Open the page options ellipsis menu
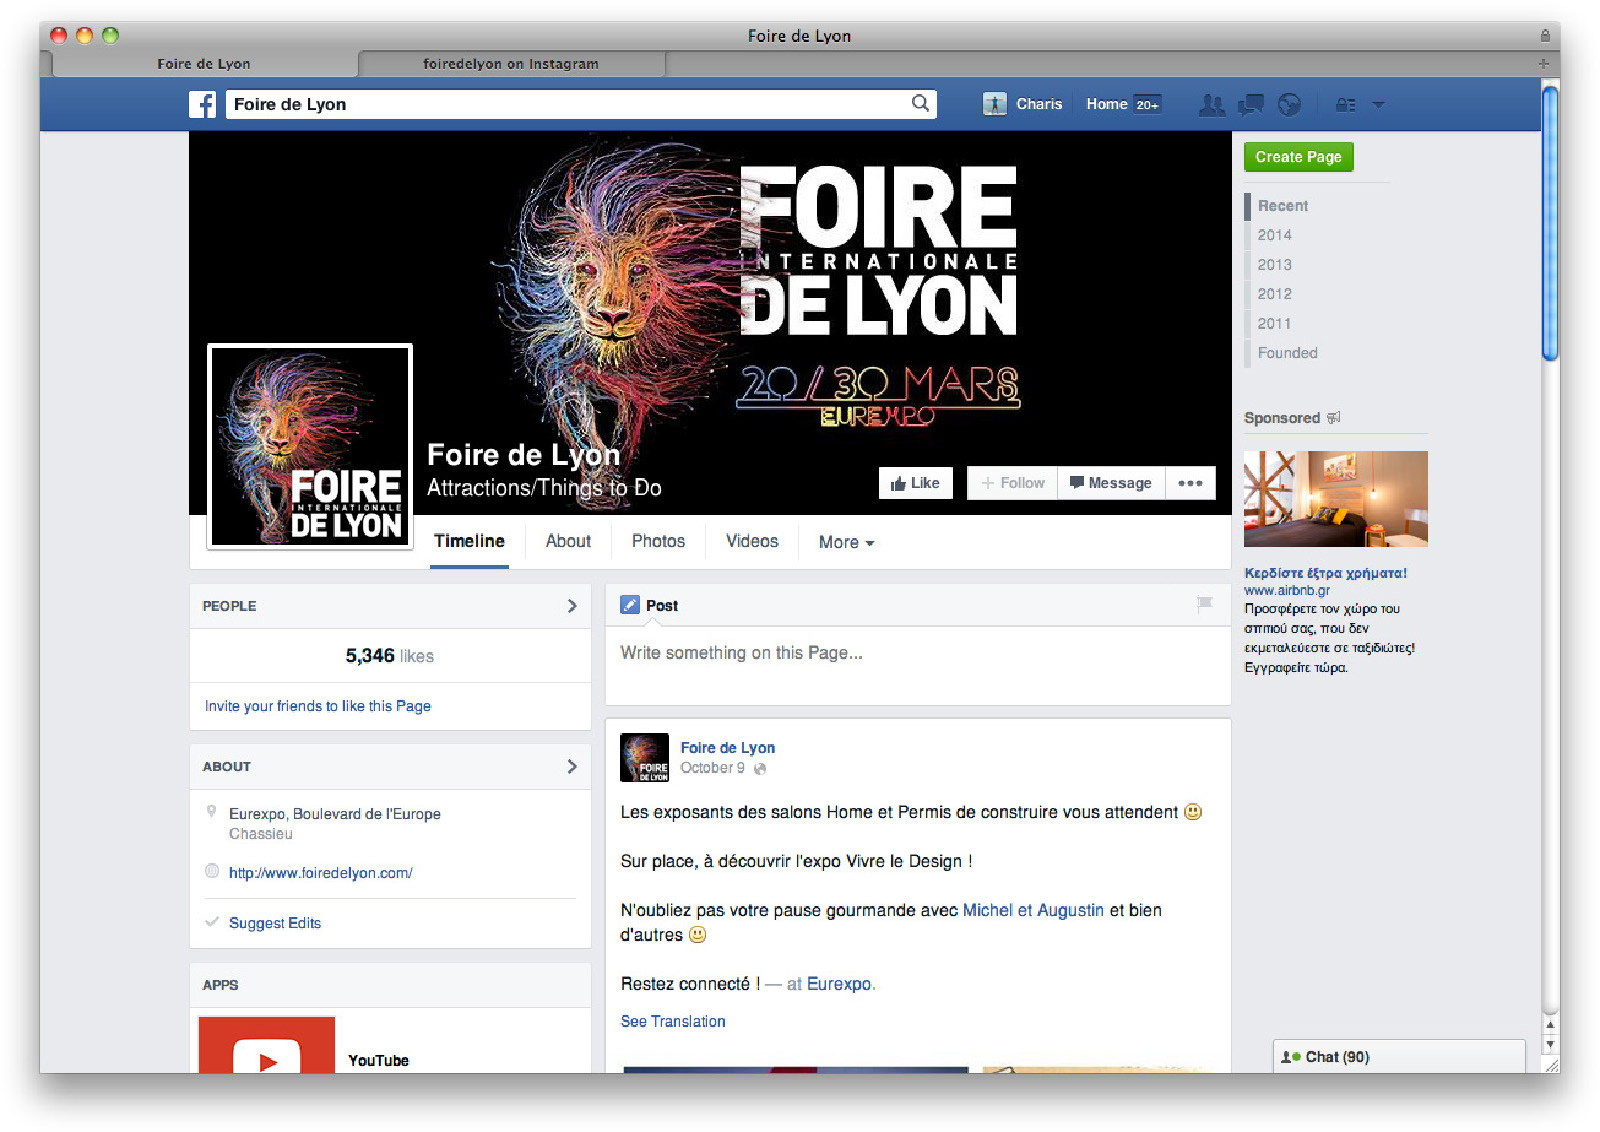The height and width of the screenshot is (1132, 1600). [x=1190, y=483]
